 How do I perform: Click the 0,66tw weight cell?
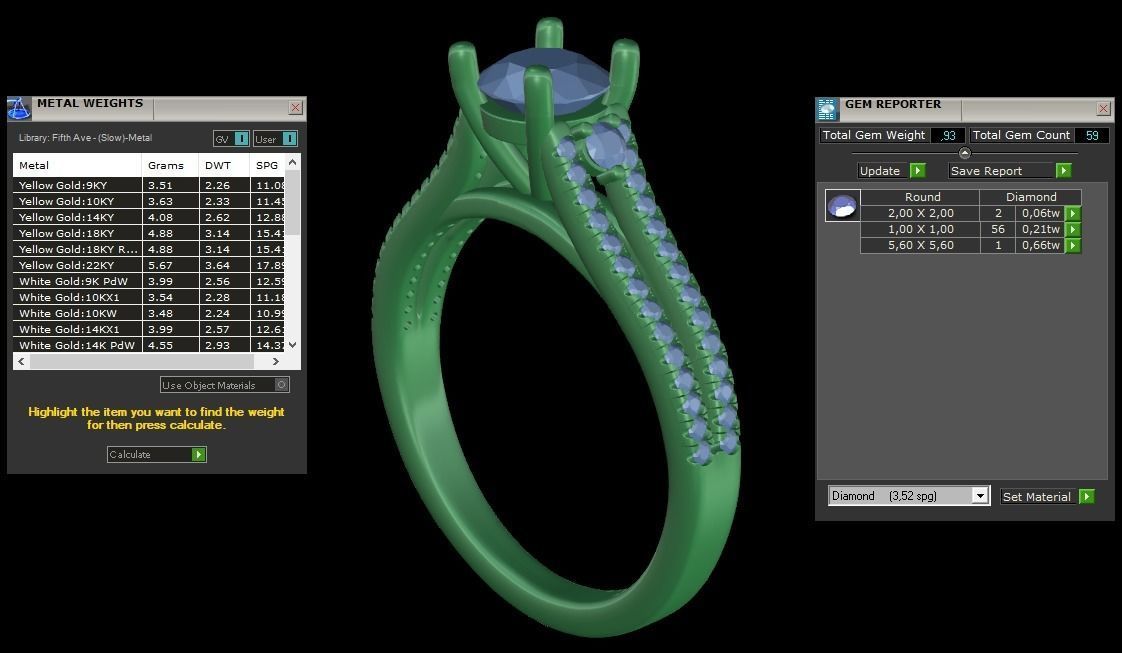click(x=1040, y=245)
